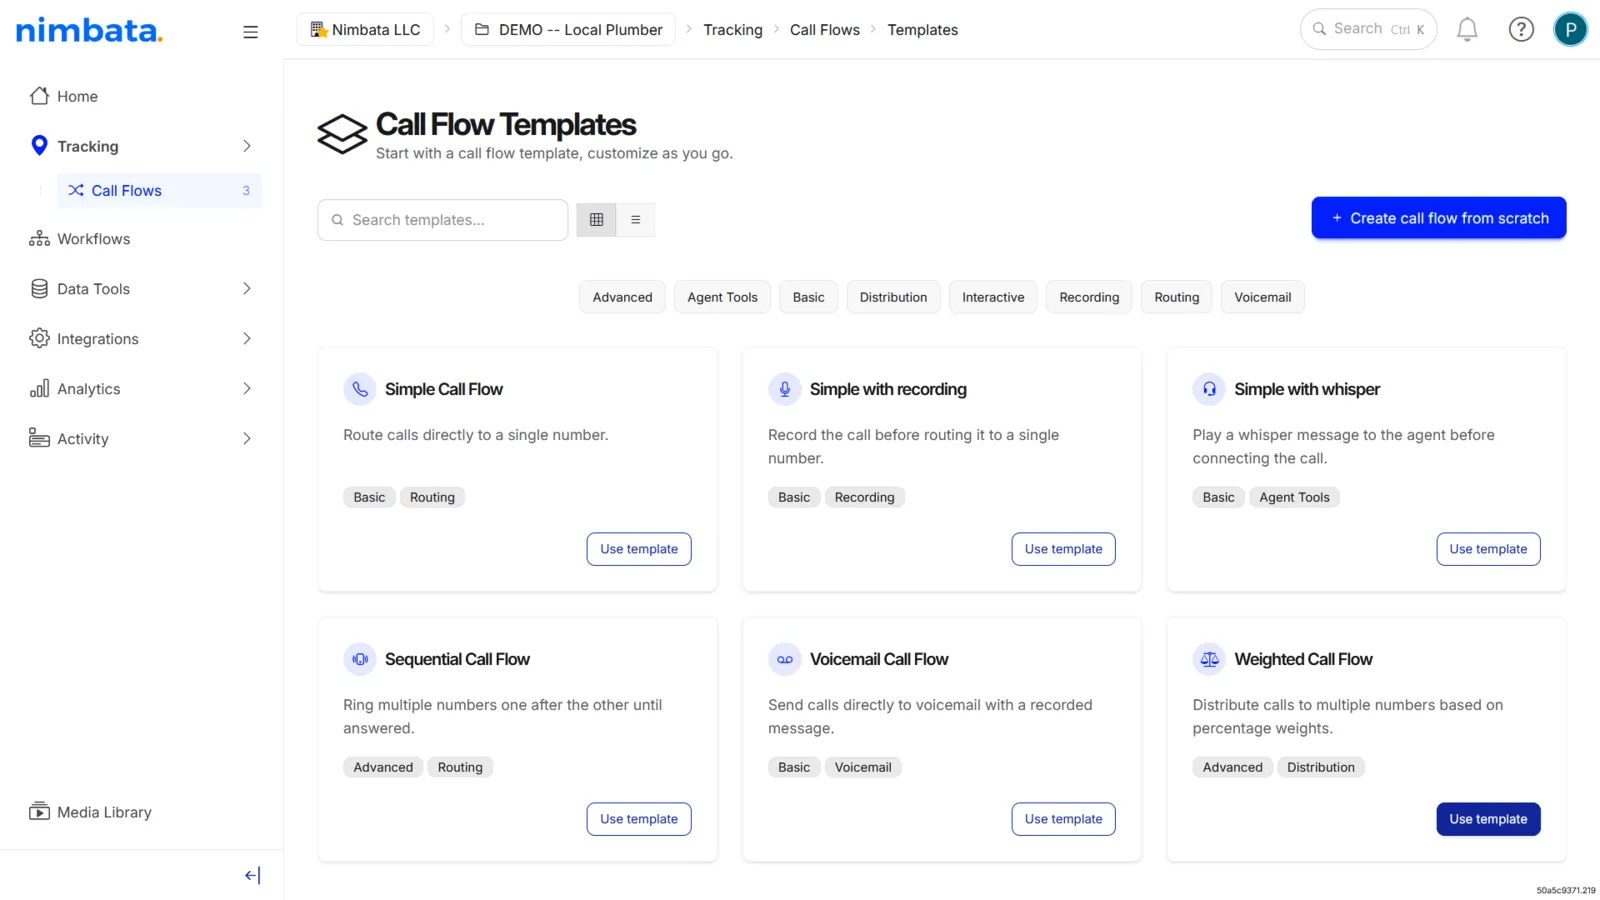Open Media Library in the sidebar

91,812
